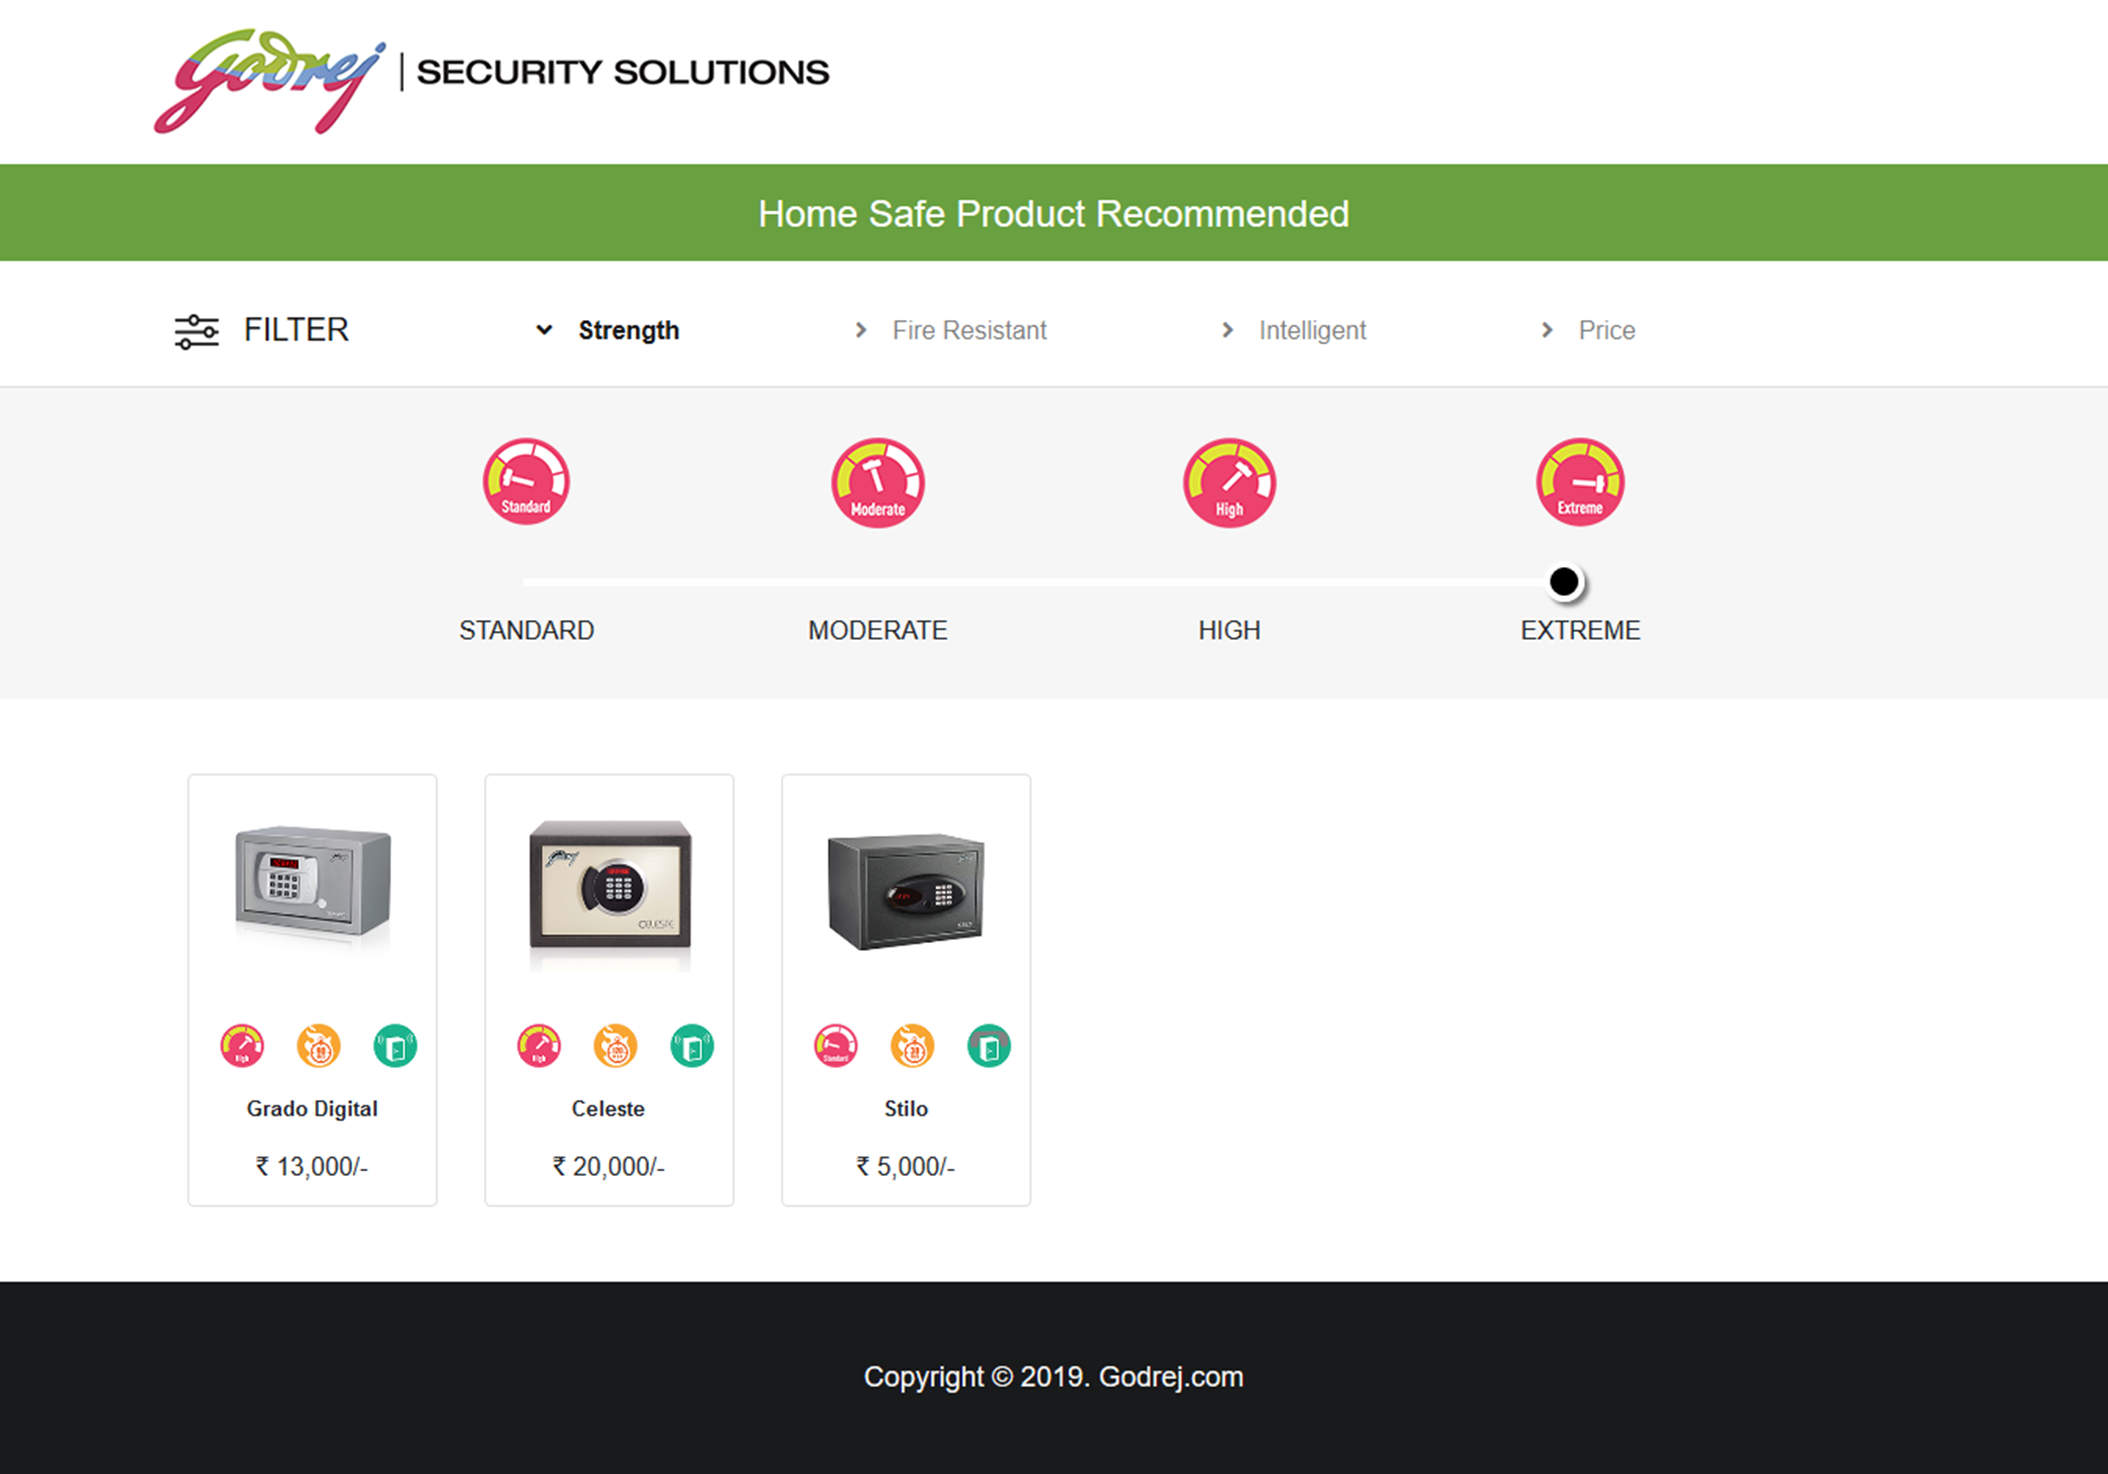Click the FILTER label
Screen dimensions: 2108x1474
[x=296, y=330]
